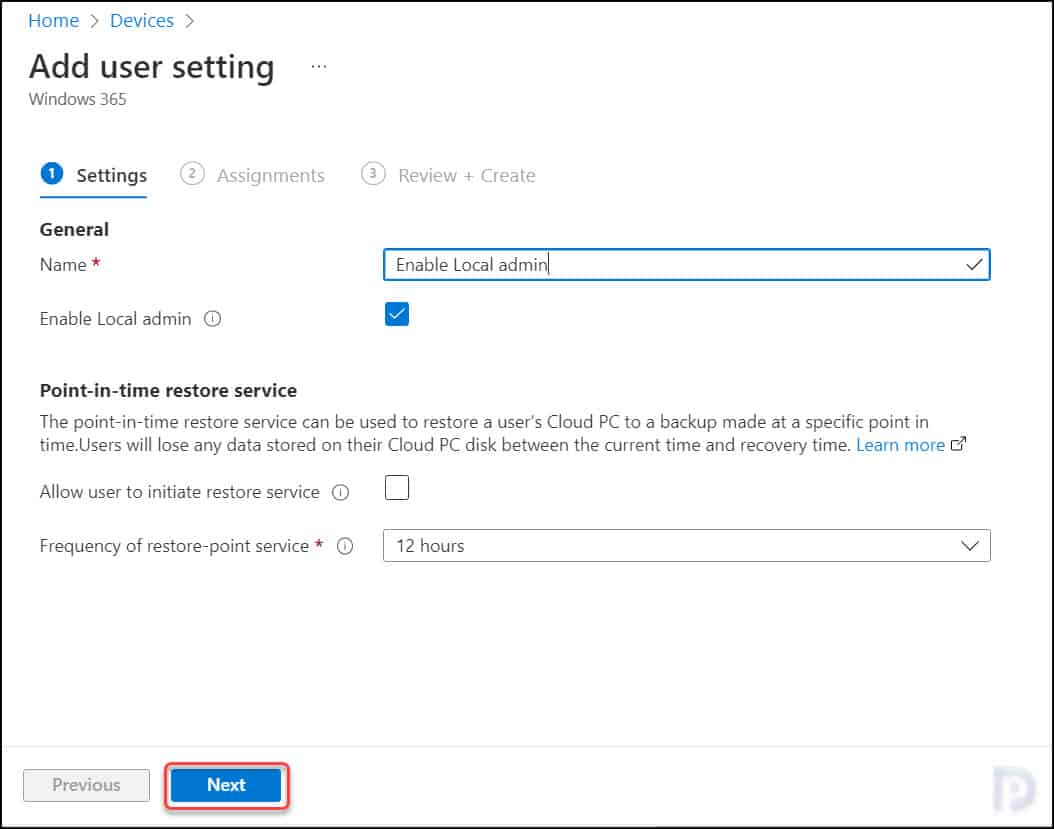Click the General section heading
Screen dimensions: 1054x829
(x=74, y=229)
